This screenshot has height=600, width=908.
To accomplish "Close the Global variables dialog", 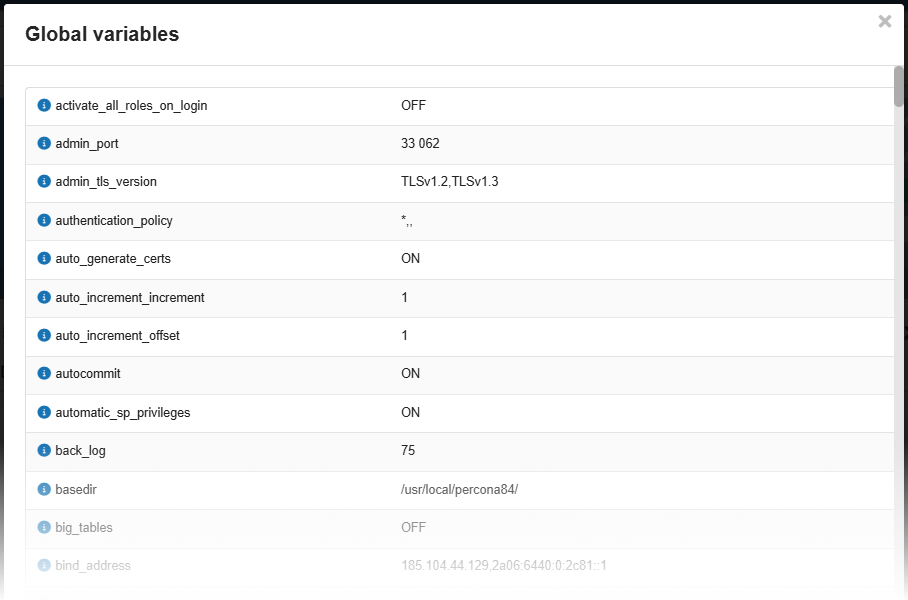I will pos(884,21).
